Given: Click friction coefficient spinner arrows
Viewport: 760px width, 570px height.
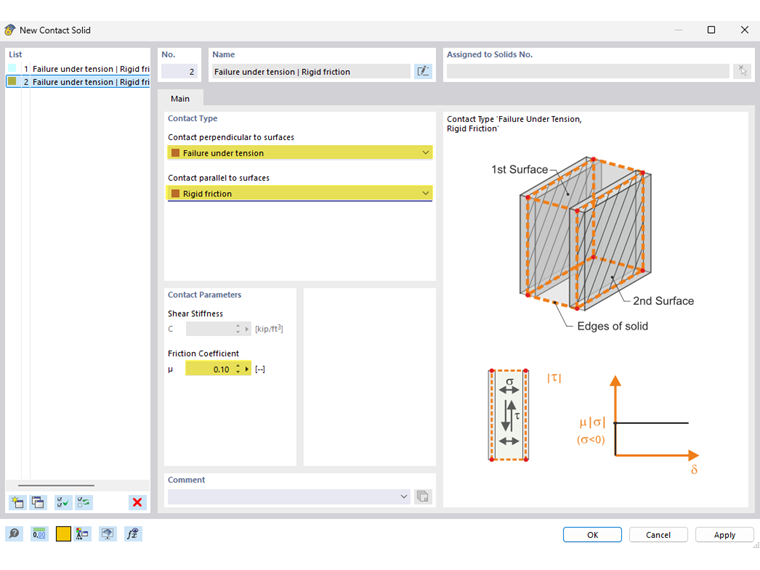Looking at the screenshot, I should (x=238, y=369).
